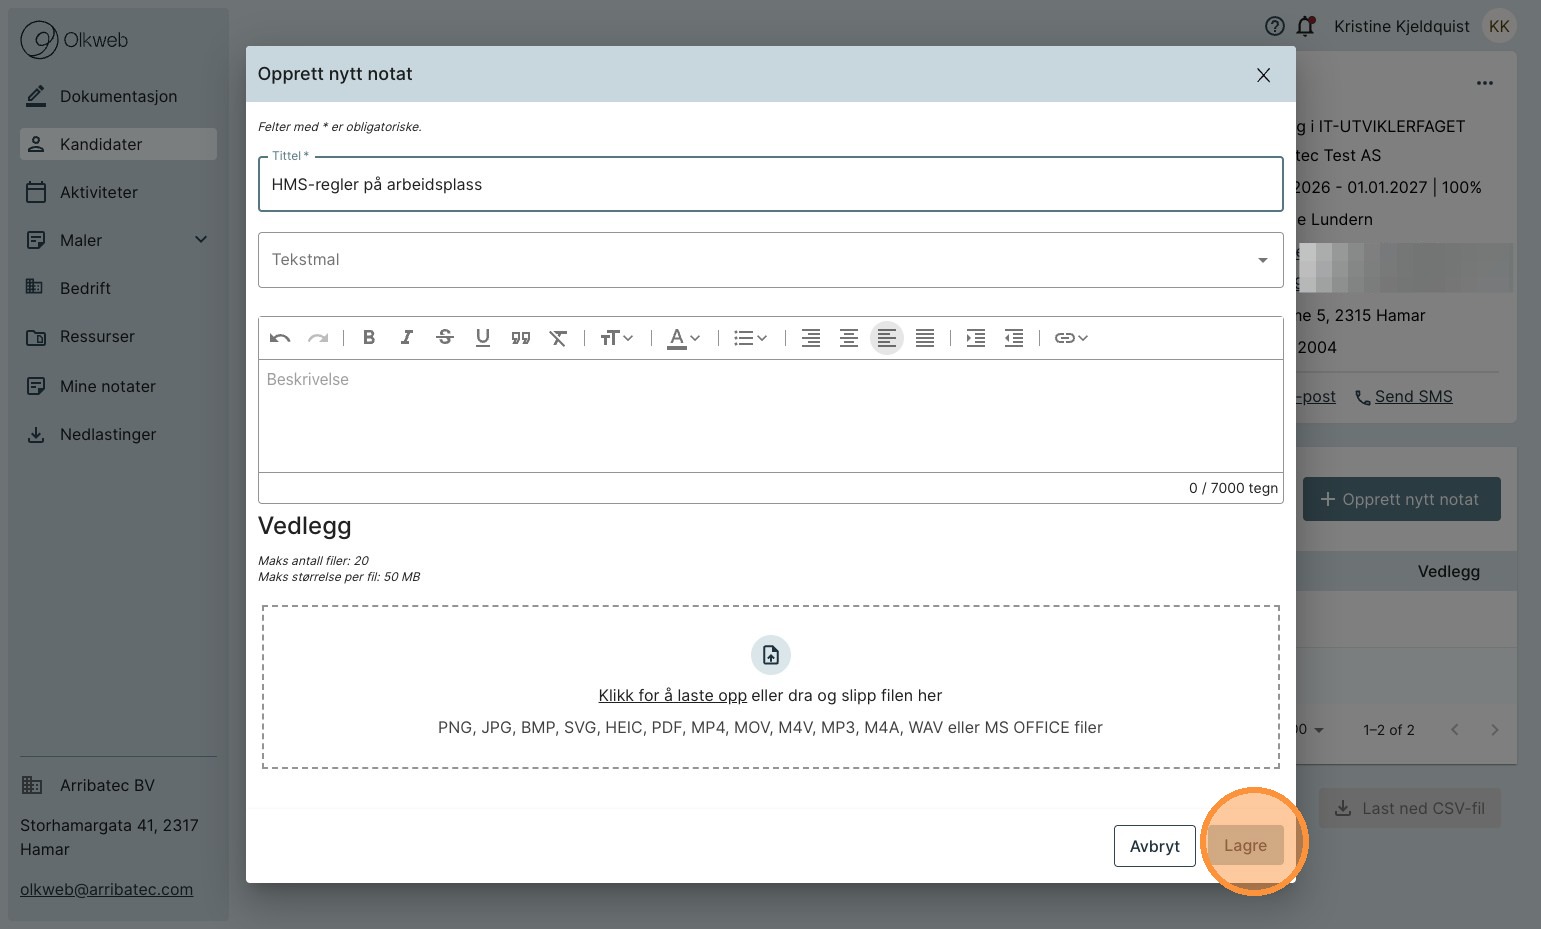Apply strikethrough text formatting

click(x=445, y=338)
